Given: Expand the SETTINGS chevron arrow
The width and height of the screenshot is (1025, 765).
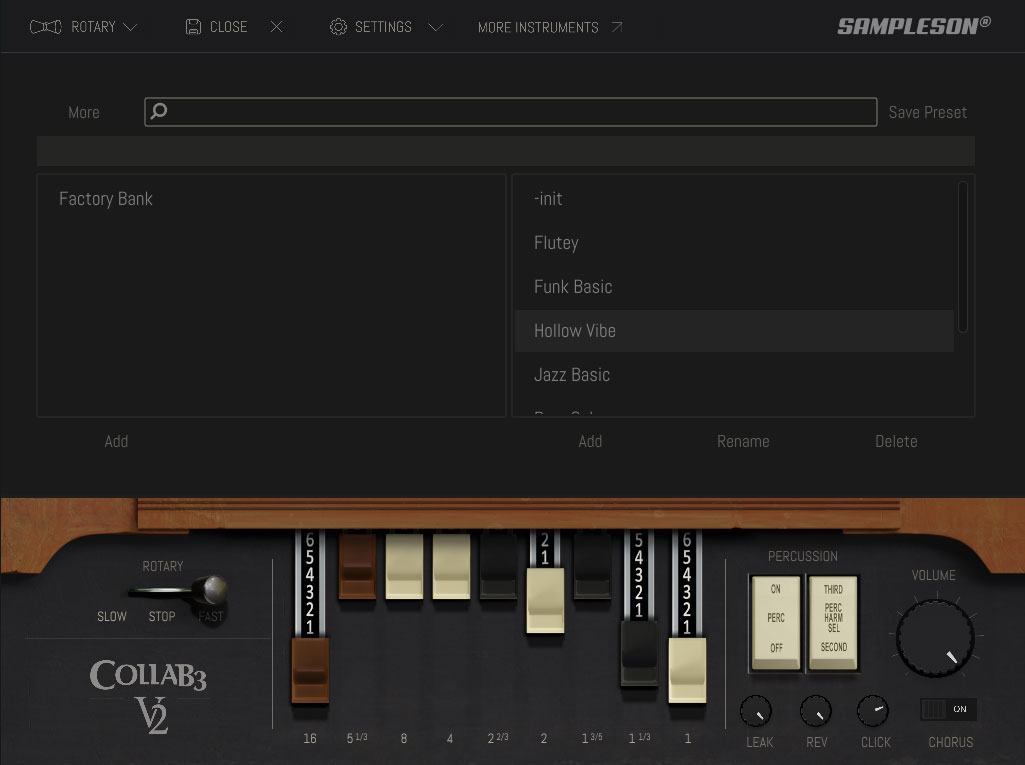Looking at the screenshot, I should point(435,27).
